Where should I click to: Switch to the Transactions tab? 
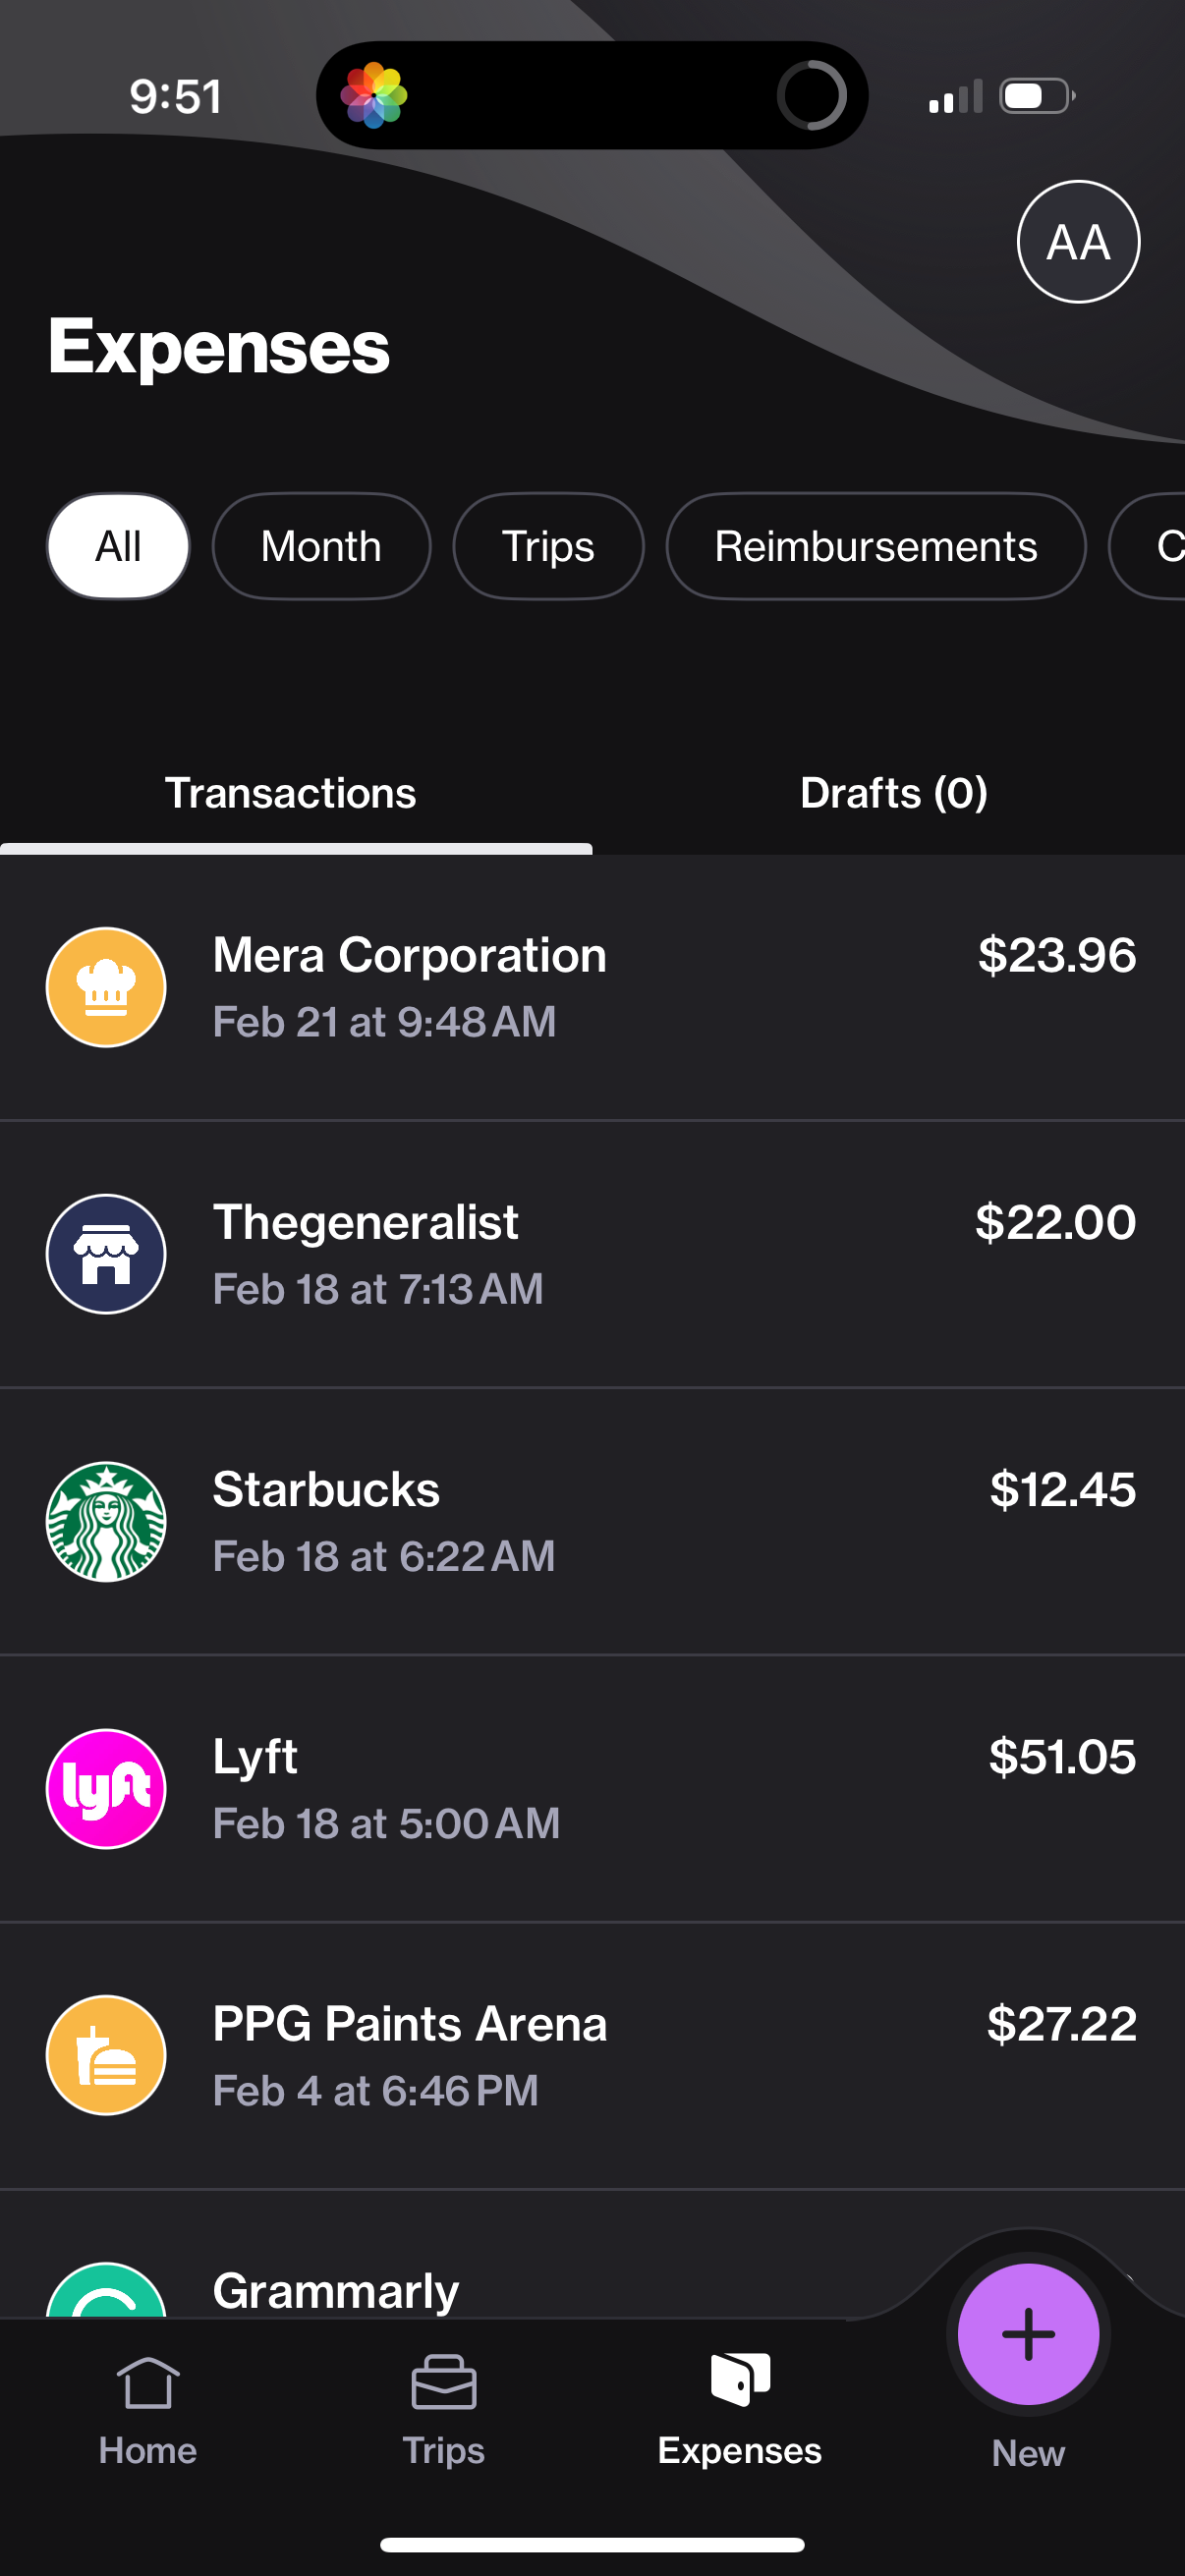pos(290,794)
